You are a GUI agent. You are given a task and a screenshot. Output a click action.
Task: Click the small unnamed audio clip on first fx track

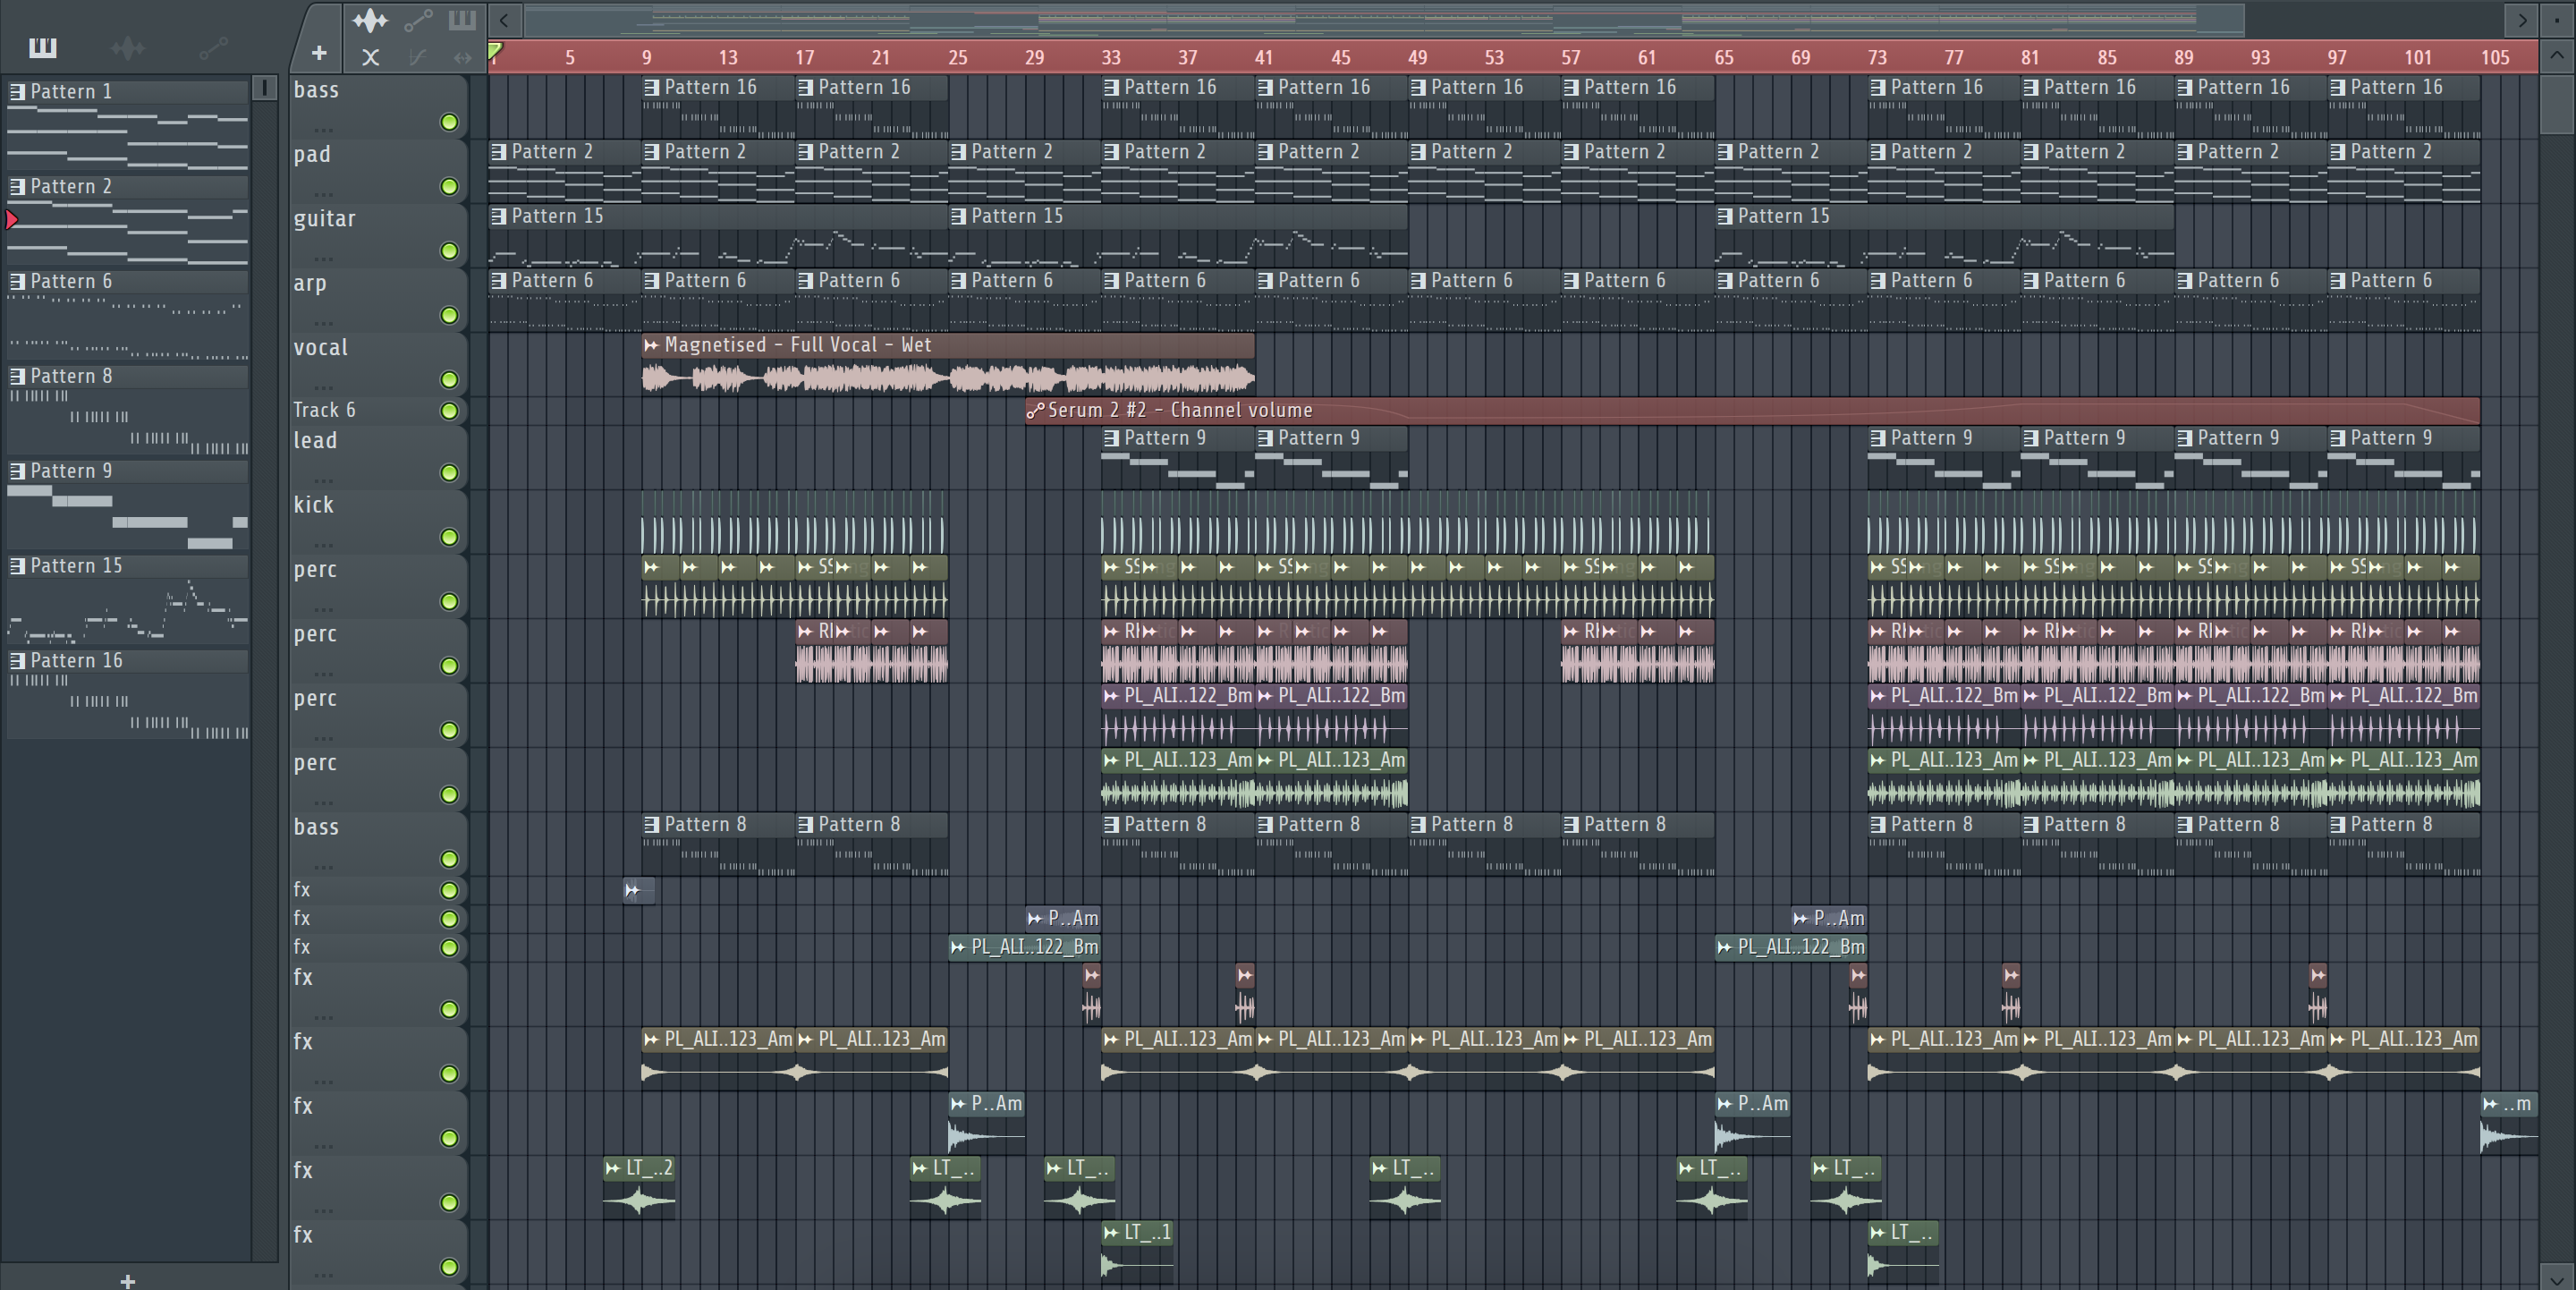point(639,889)
